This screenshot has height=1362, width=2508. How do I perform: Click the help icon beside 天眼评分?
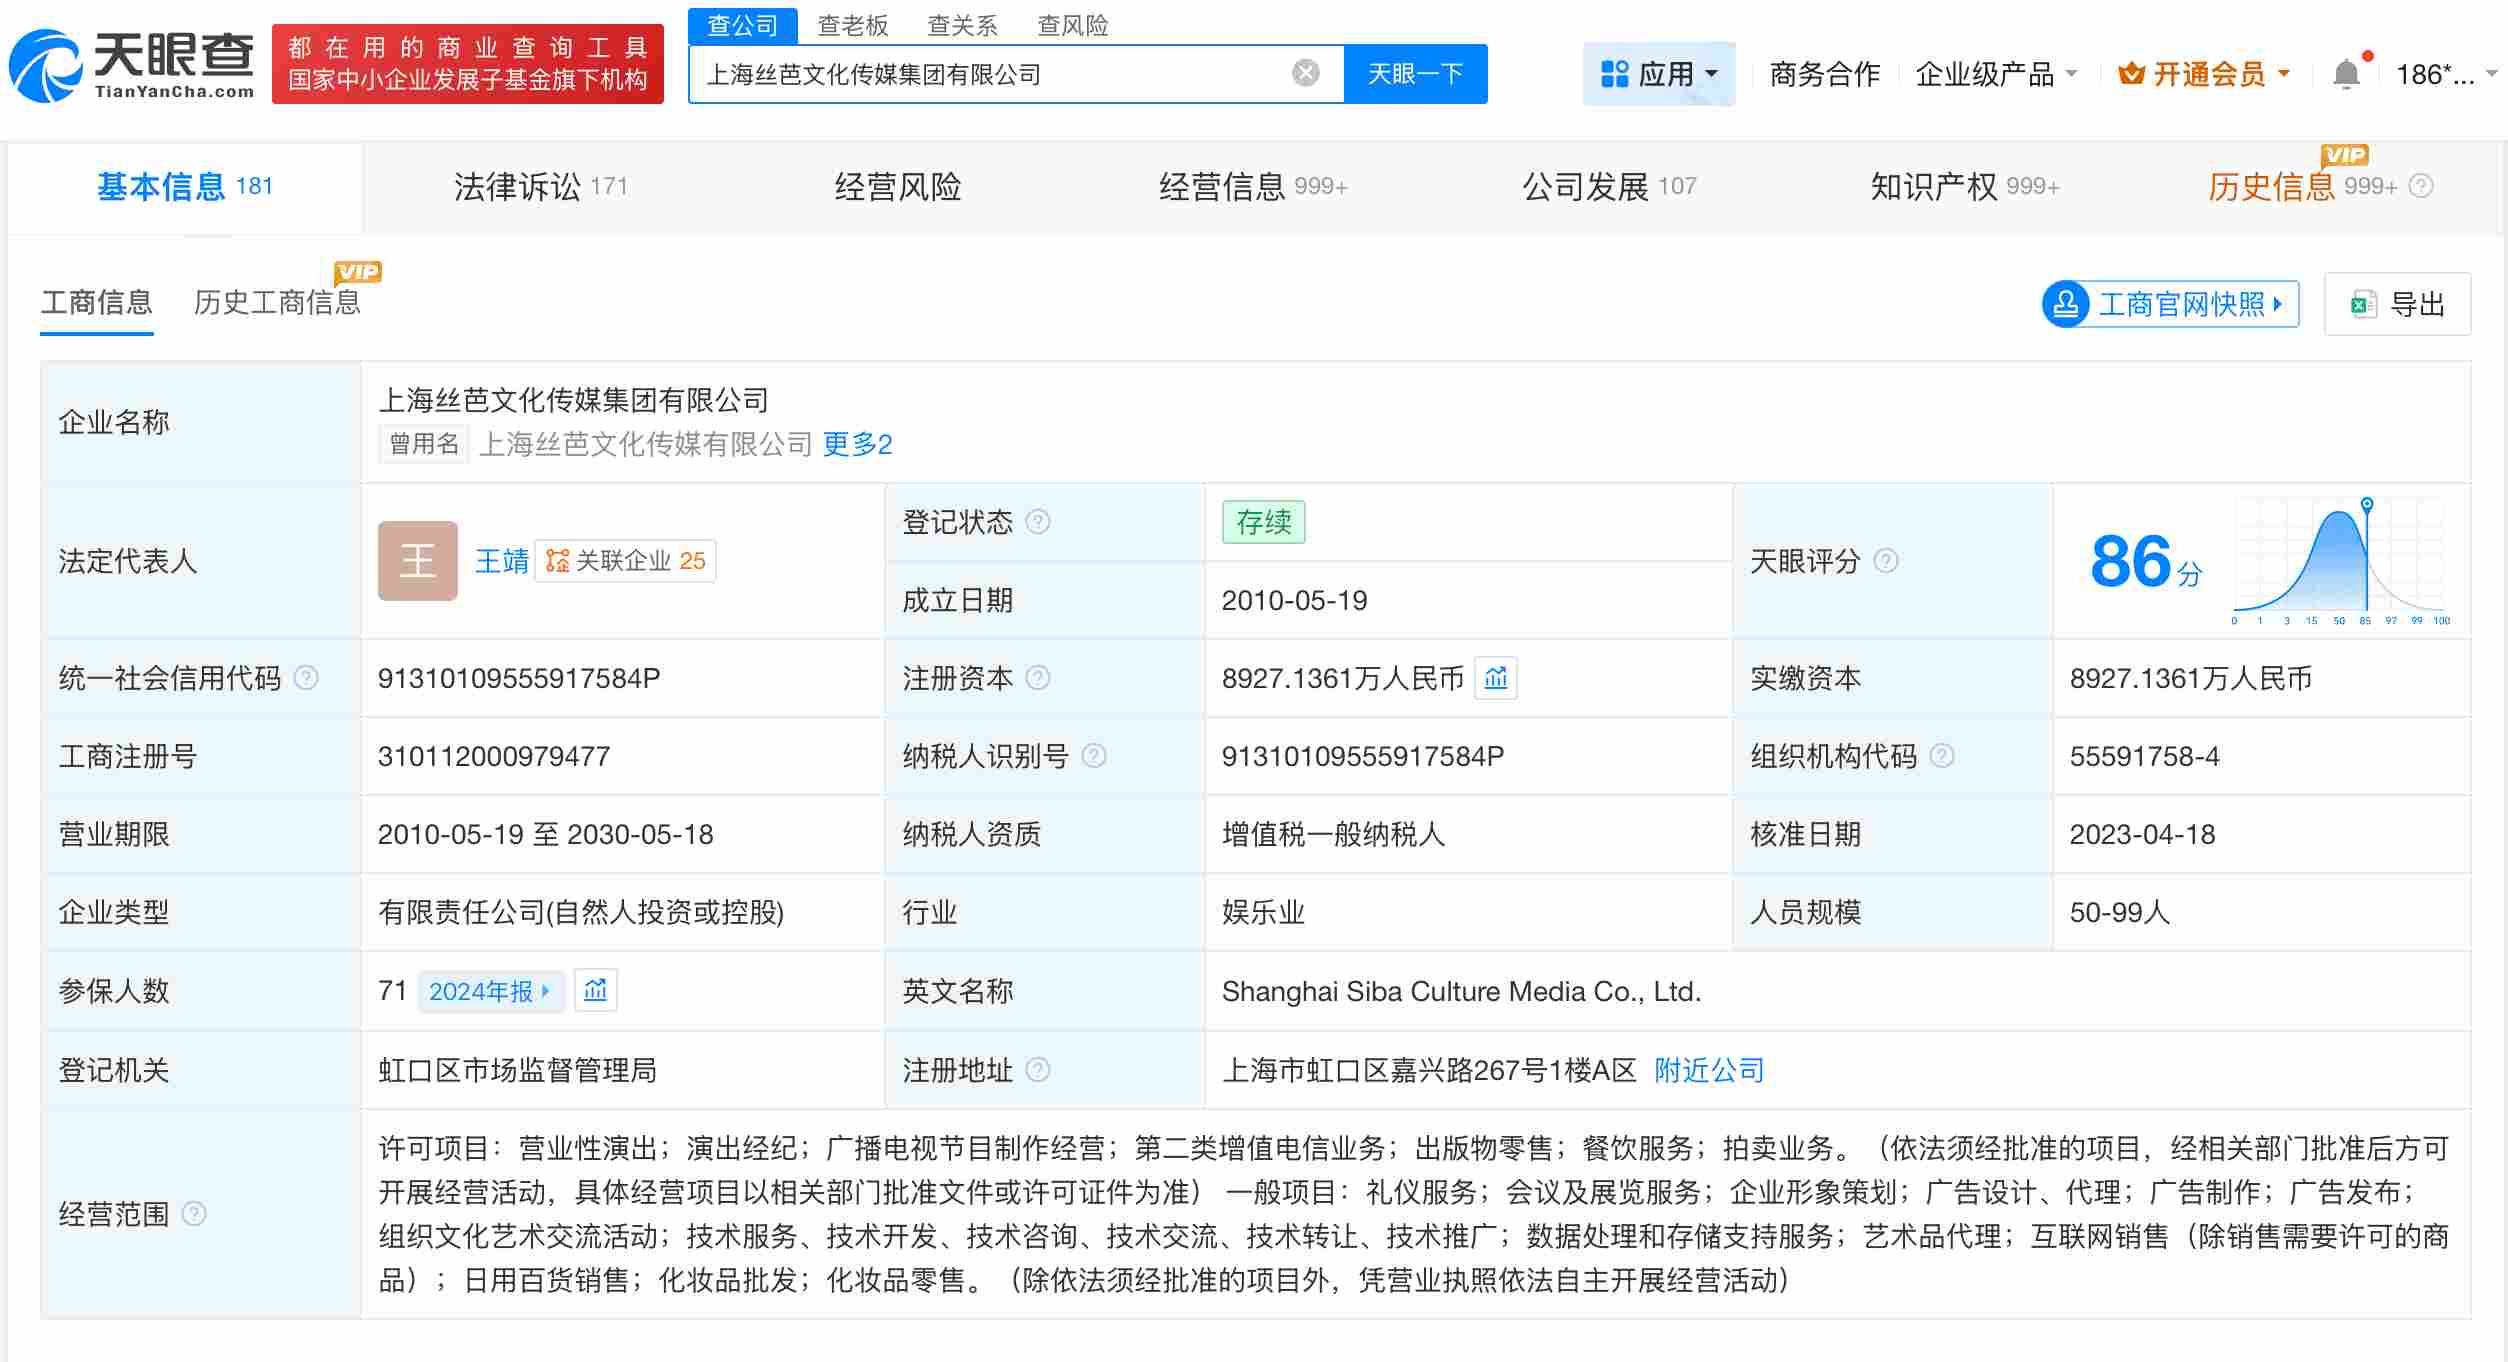tap(1886, 561)
